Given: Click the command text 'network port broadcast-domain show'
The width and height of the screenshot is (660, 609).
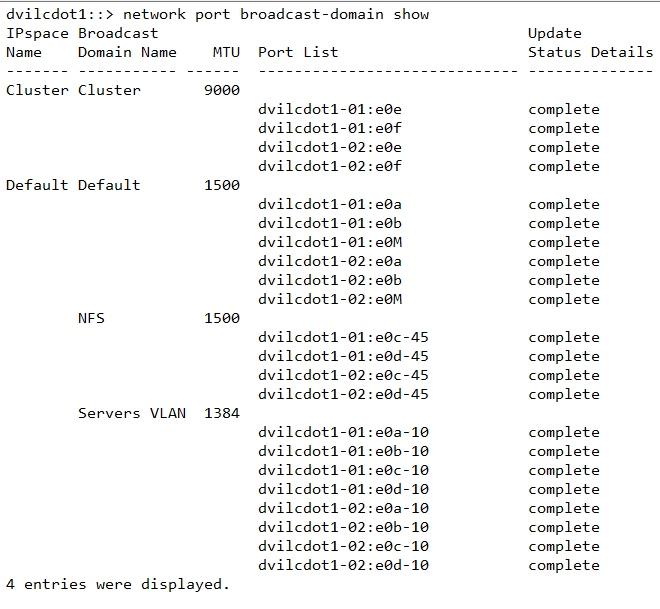Looking at the screenshot, I should [276, 14].
